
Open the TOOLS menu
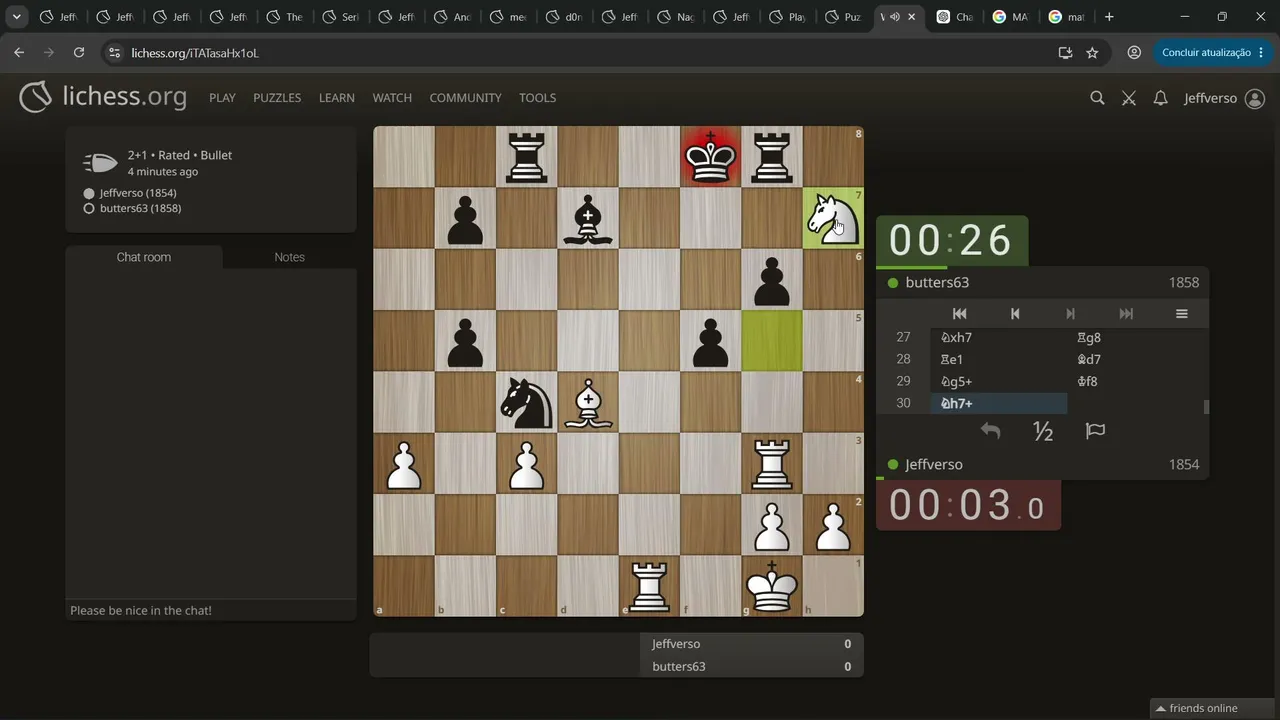[x=537, y=98]
